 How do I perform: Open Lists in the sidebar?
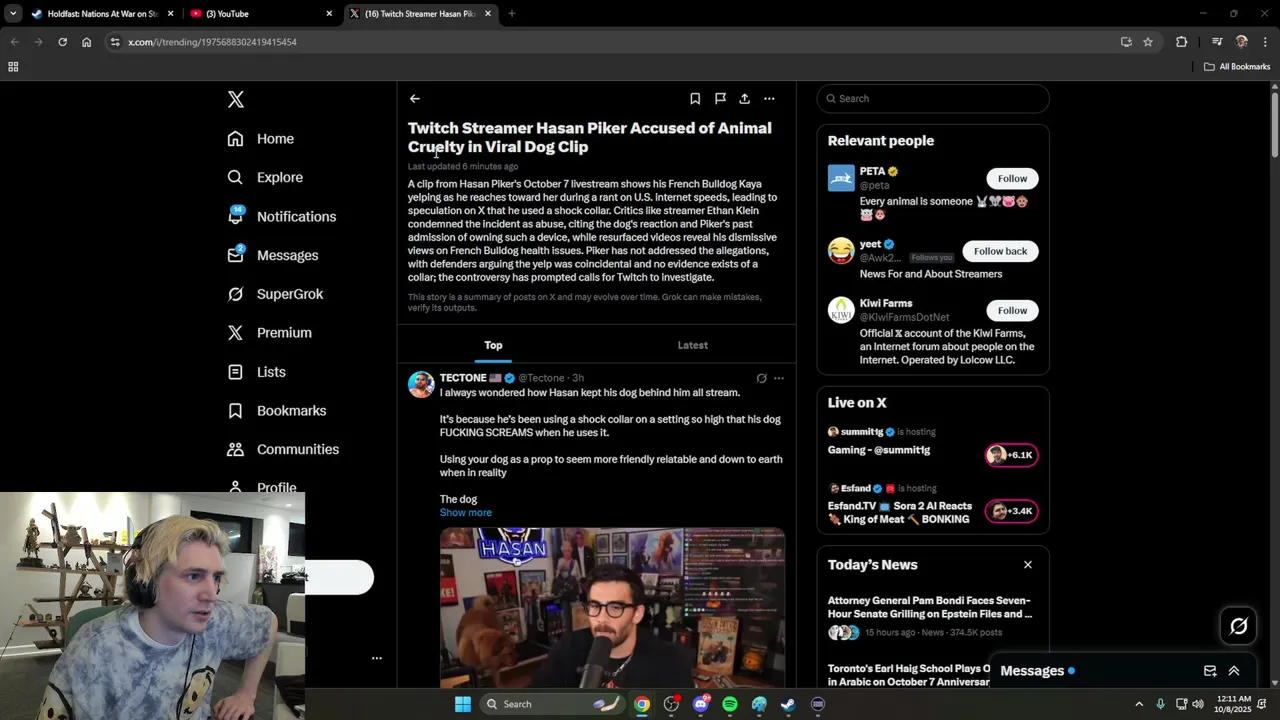pos(256,372)
